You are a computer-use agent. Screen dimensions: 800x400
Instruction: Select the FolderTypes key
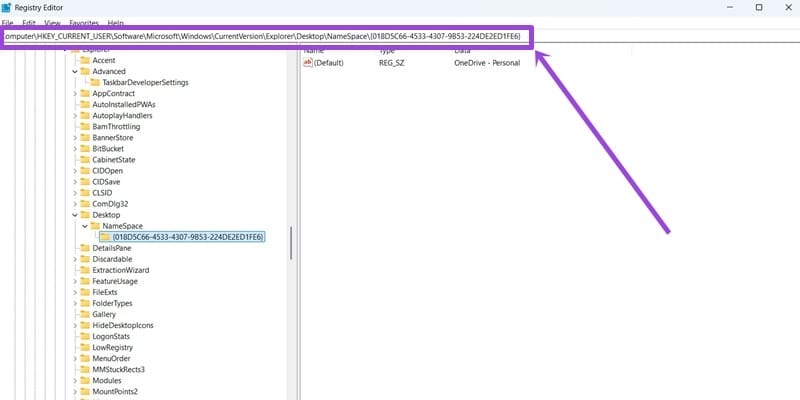(112, 303)
